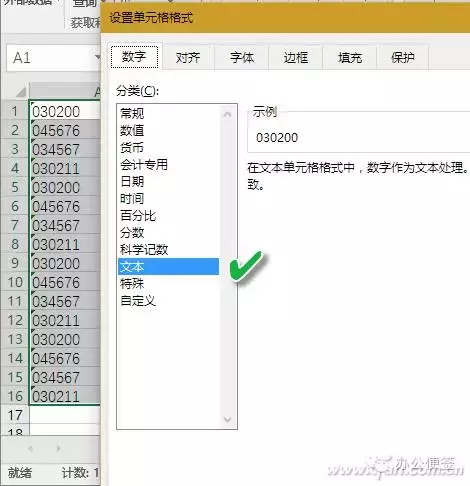Image resolution: width=470 pixels, height=486 pixels.
Task: Select the highlighted 文本 category
Action: (x=169, y=267)
